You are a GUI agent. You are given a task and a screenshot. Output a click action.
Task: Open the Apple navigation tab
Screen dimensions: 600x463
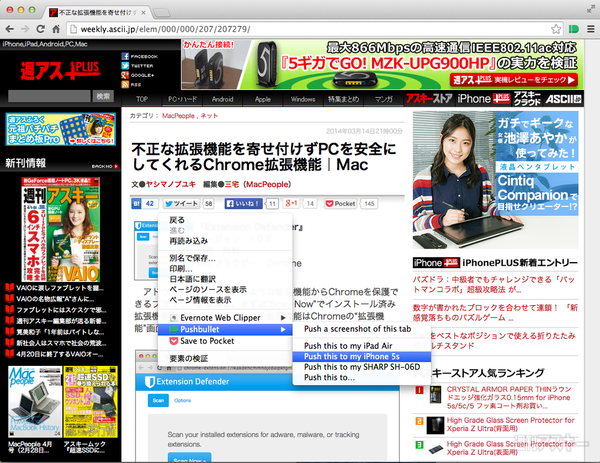(263, 99)
